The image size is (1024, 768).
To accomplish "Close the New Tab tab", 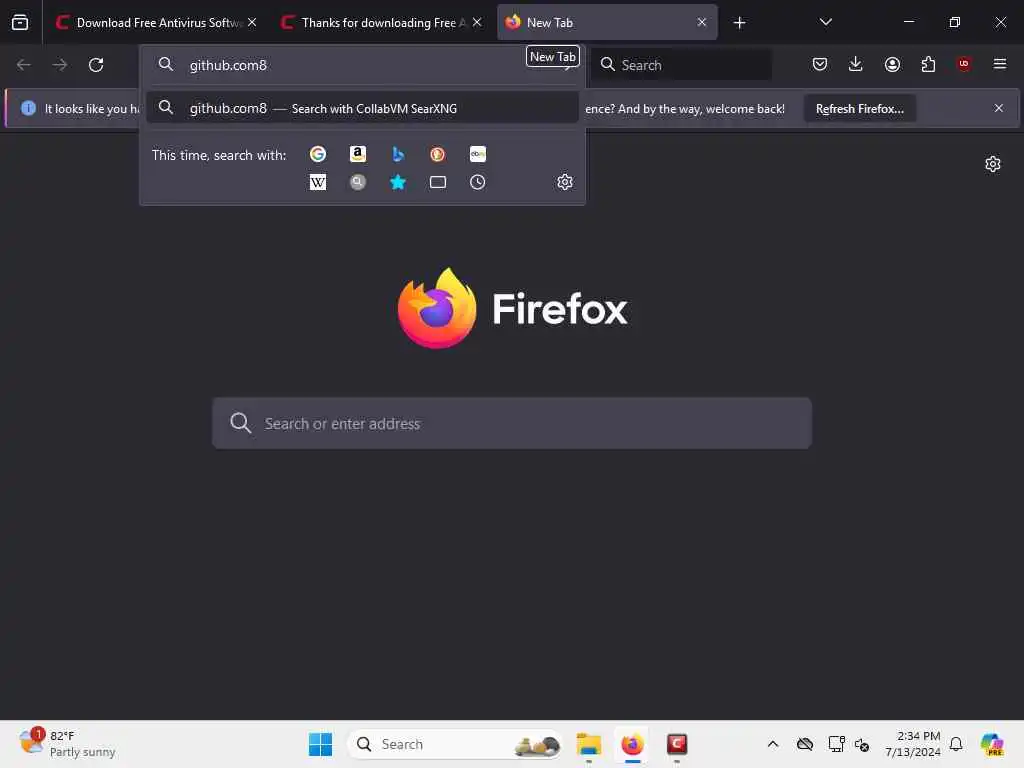I will 701,22.
